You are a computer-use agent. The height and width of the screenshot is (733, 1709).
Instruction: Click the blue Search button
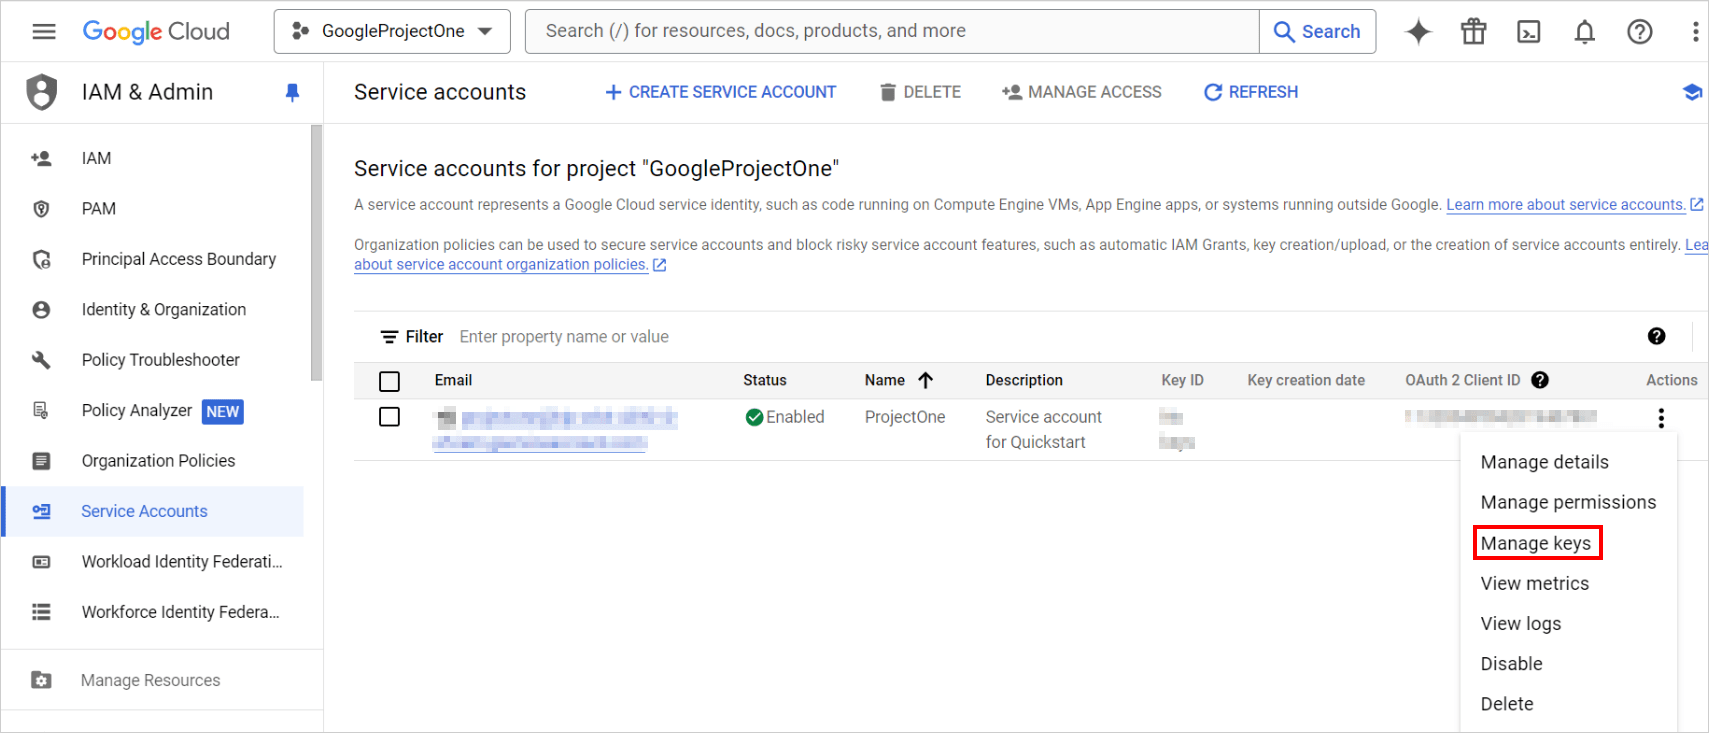pyautogui.click(x=1317, y=31)
